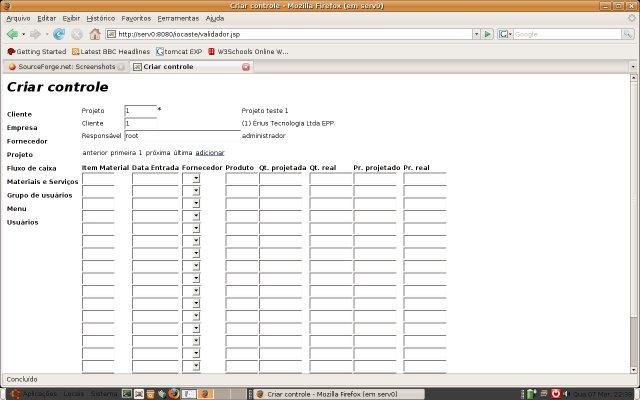The image size is (640, 400).
Task: Click the Stop loading icon
Action: (77, 34)
